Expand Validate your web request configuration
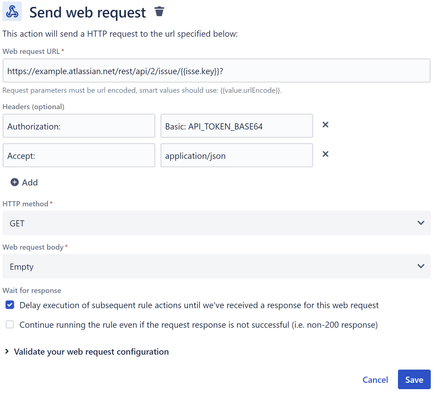This screenshot has height=397, width=443. coord(87,352)
